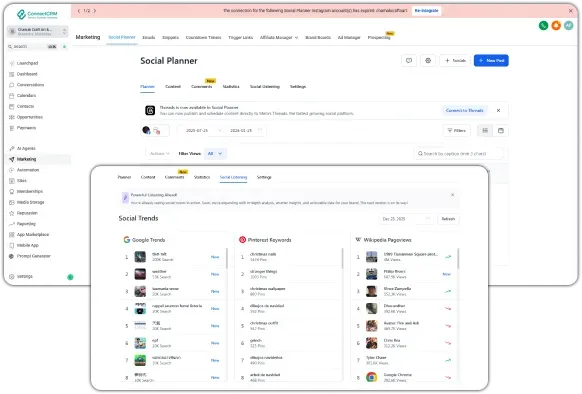The width and height of the screenshot is (582, 394).
Task: Open the Dec 25, 2025 date picker
Action: click(x=406, y=219)
